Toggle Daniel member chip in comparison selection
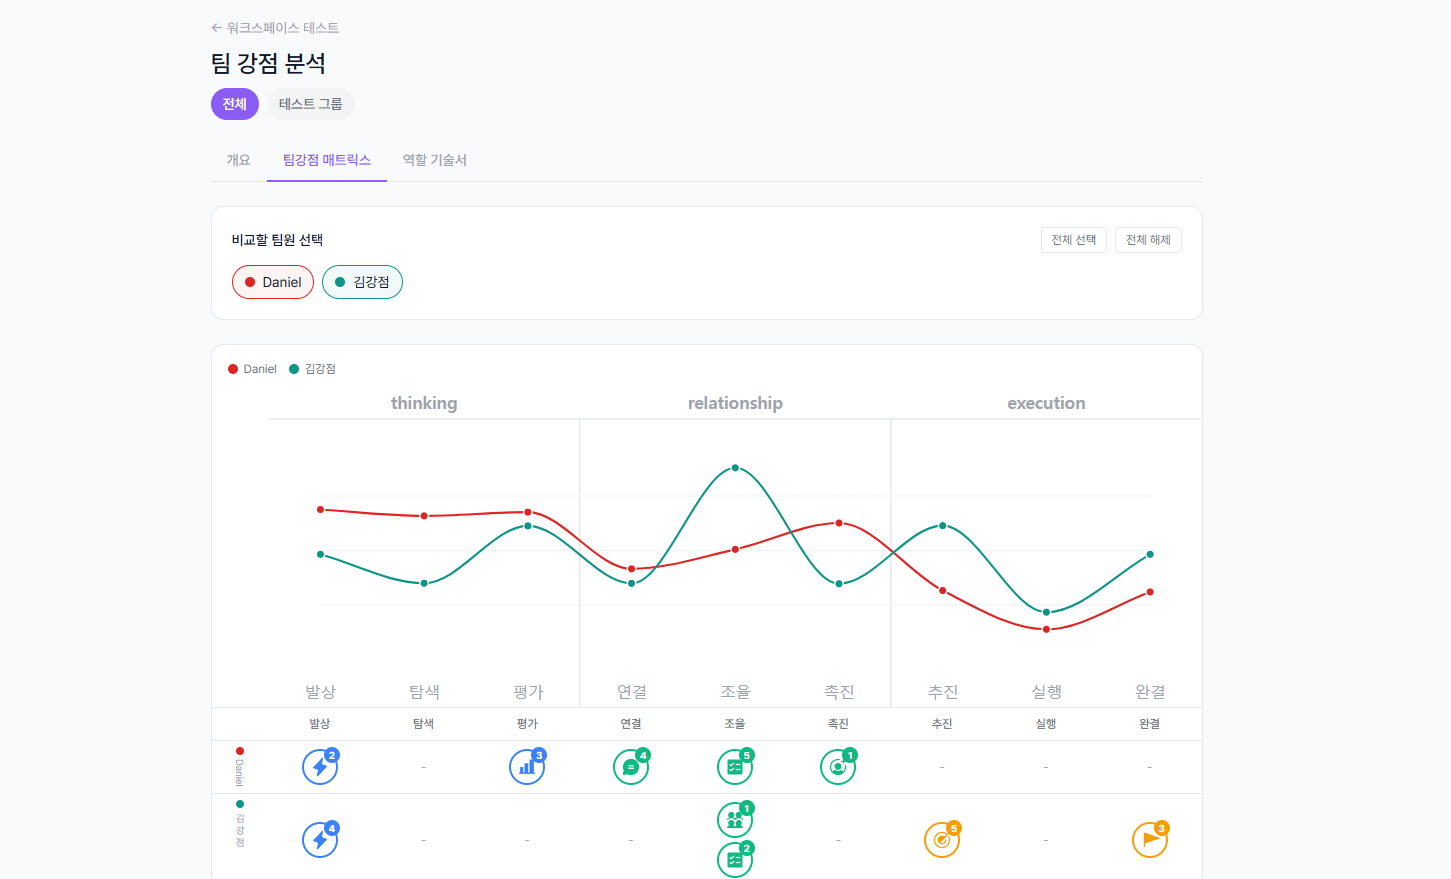Image resolution: width=1451 pixels, height=879 pixels. tap(273, 282)
